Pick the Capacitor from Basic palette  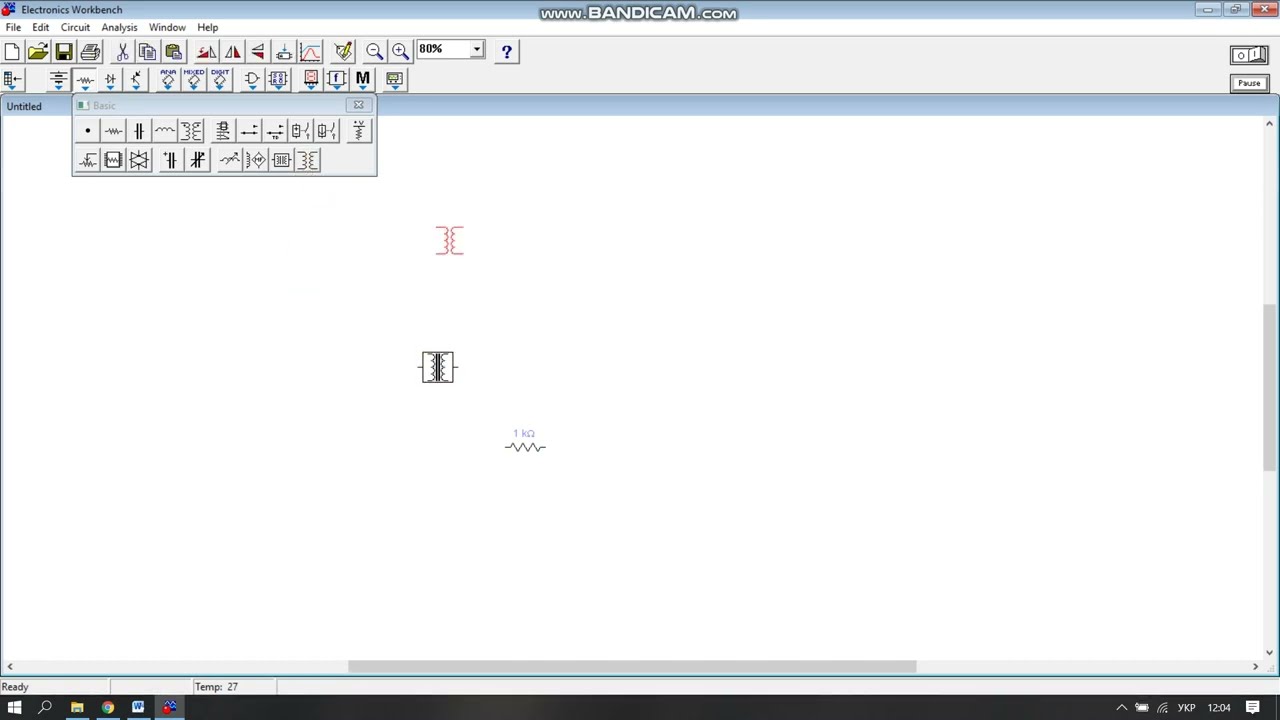coord(139,131)
